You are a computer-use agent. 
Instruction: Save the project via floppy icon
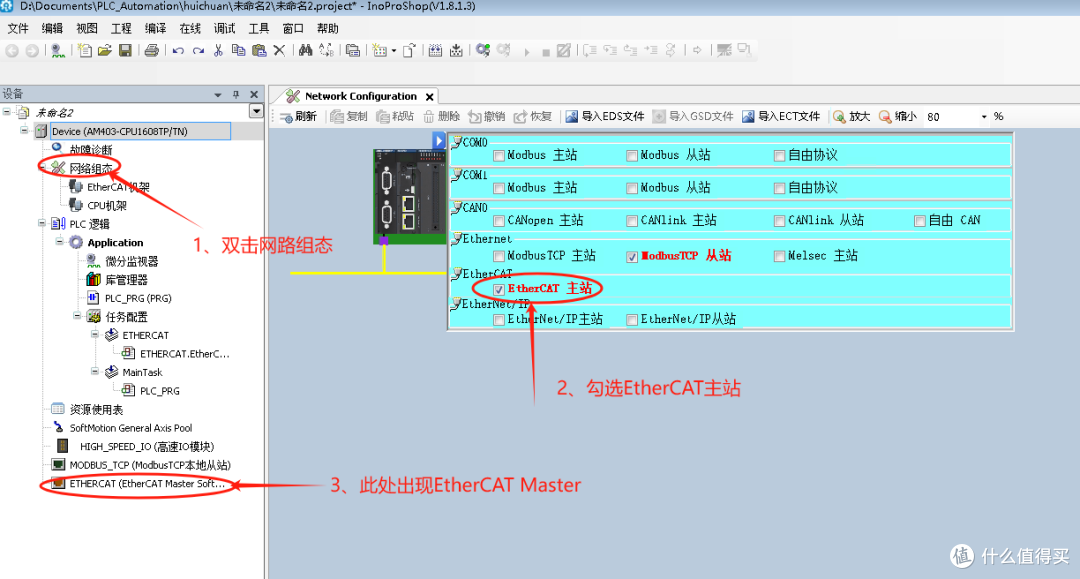click(125, 50)
